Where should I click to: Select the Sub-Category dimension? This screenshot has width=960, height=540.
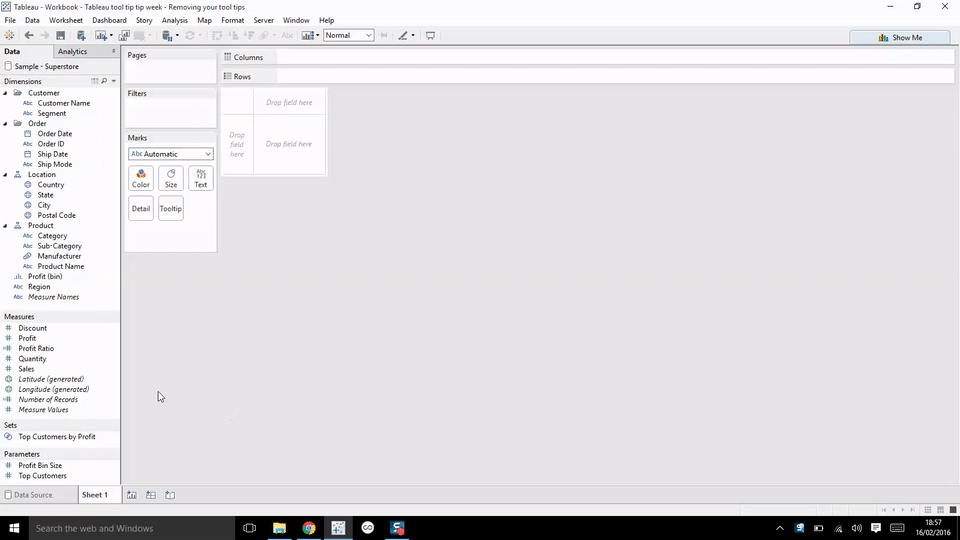(59, 246)
